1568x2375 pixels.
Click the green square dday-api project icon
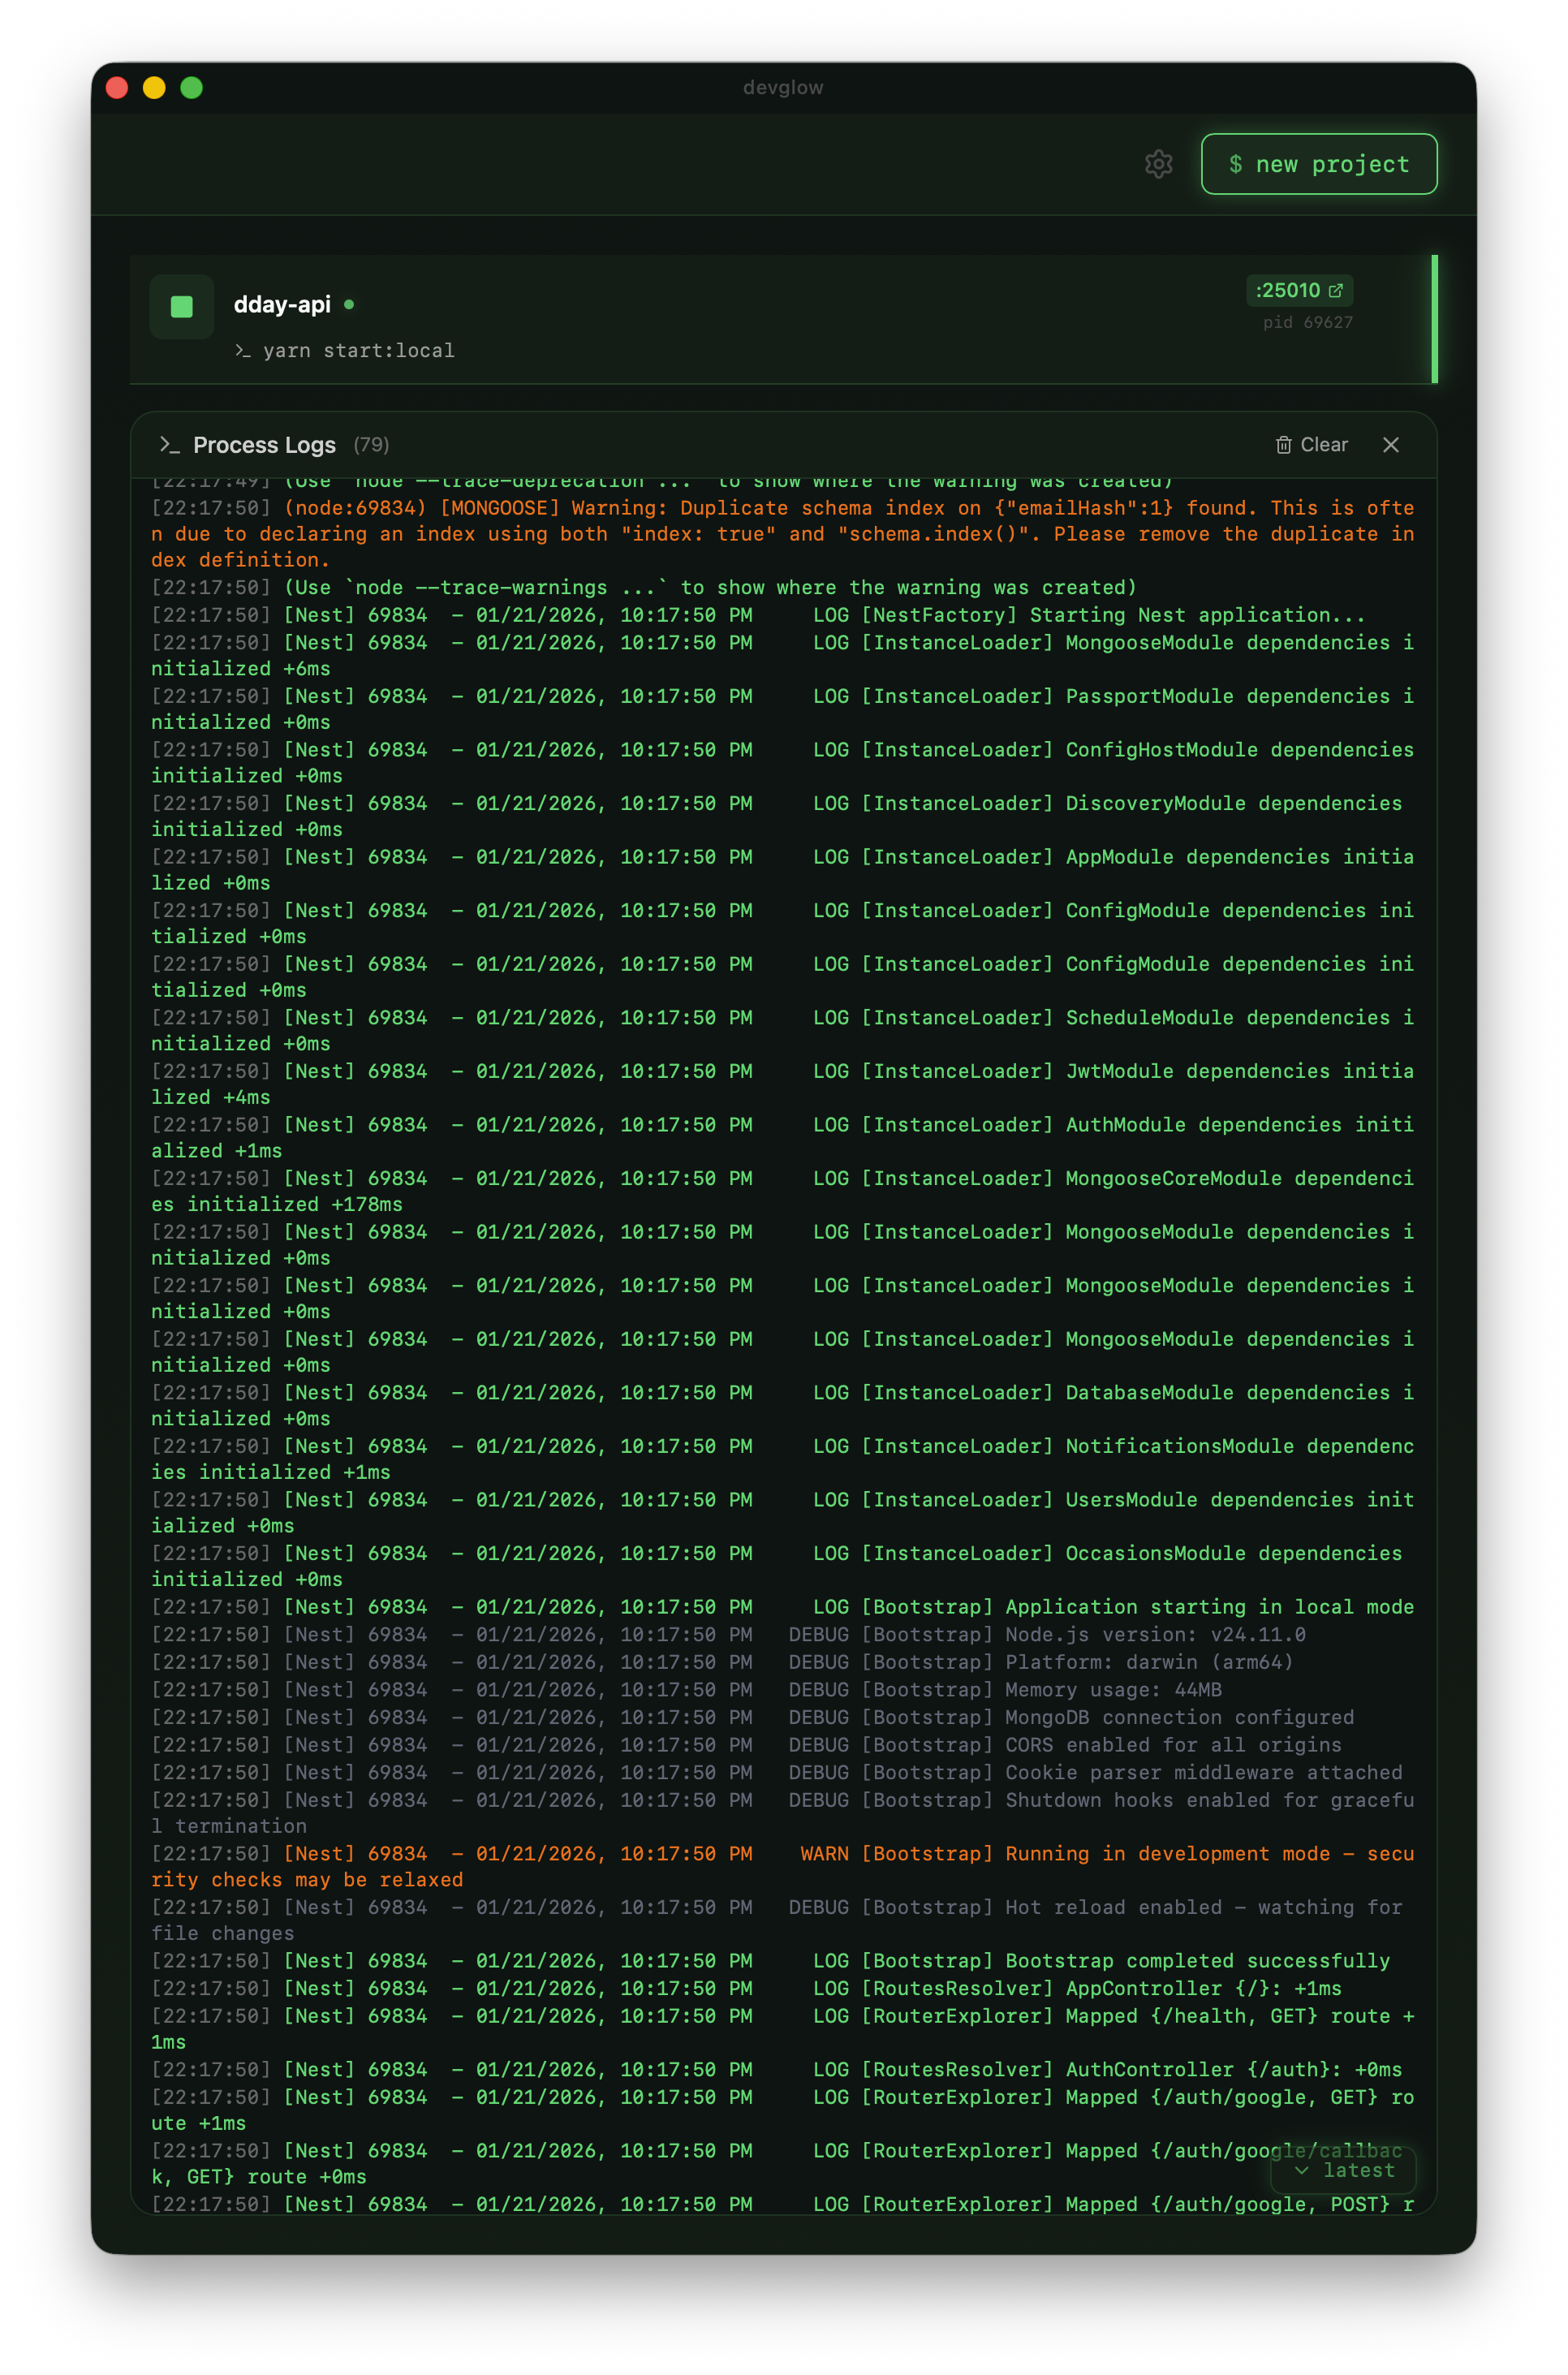click(x=181, y=306)
